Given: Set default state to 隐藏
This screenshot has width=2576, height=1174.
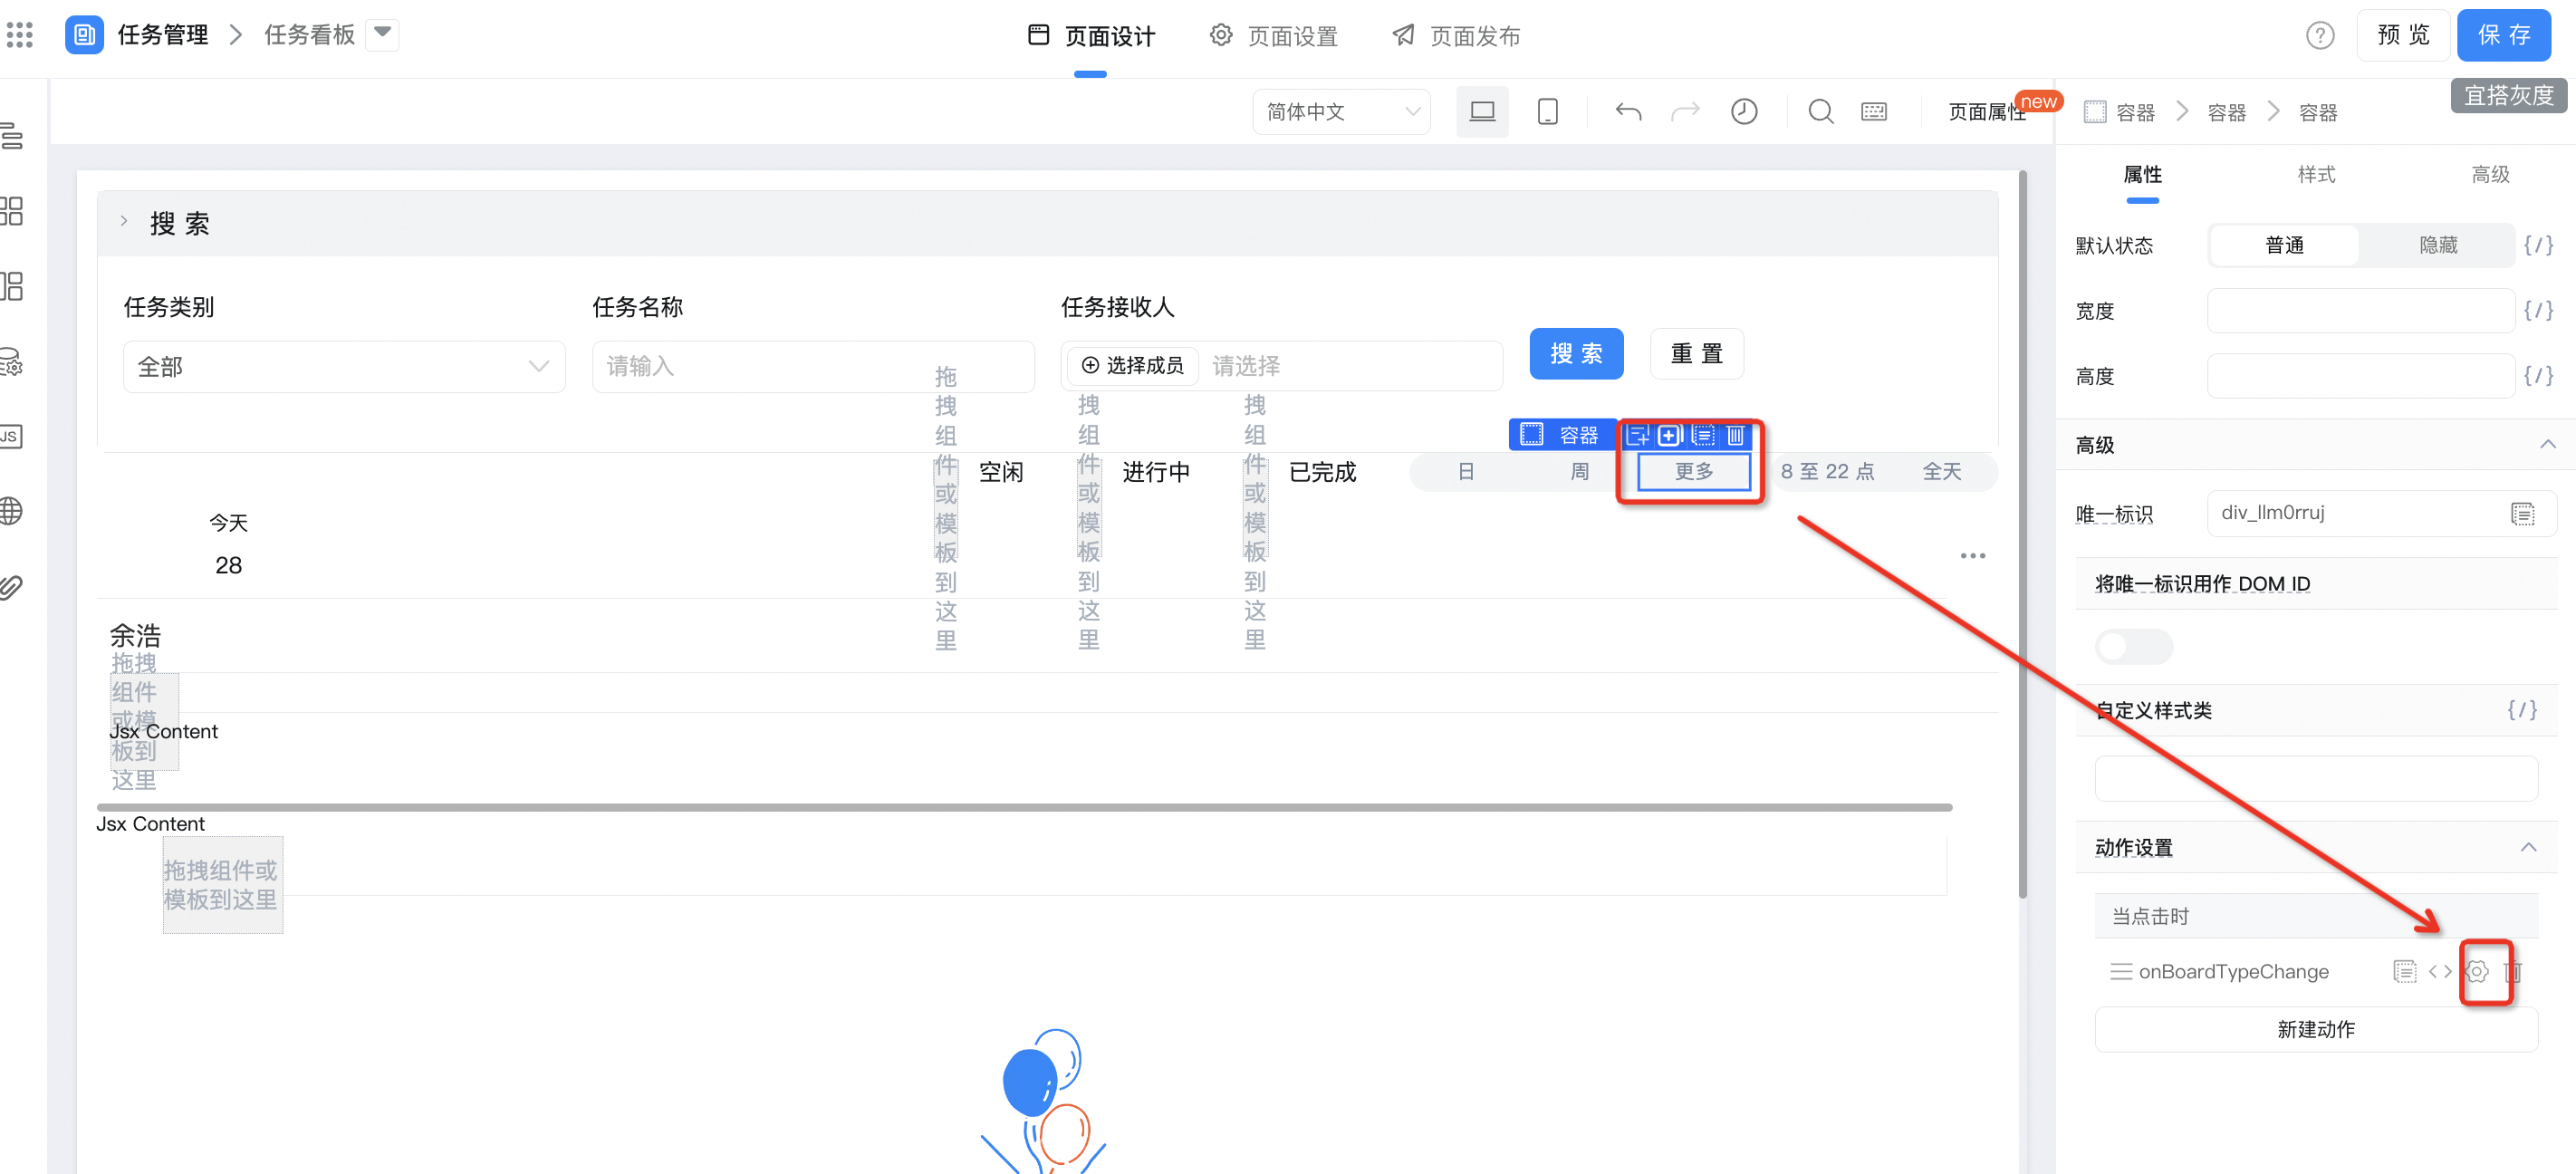Looking at the screenshot, I should pyautogui.click(x=2437, y=246).
